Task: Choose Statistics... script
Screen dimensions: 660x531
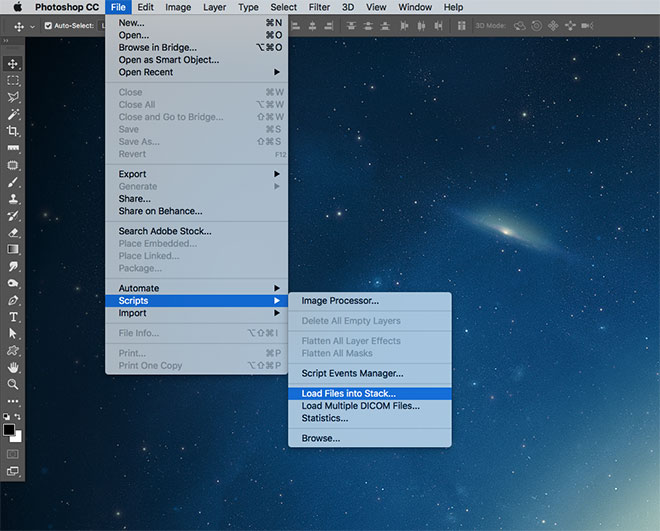Action: click(x=370, y=418)
